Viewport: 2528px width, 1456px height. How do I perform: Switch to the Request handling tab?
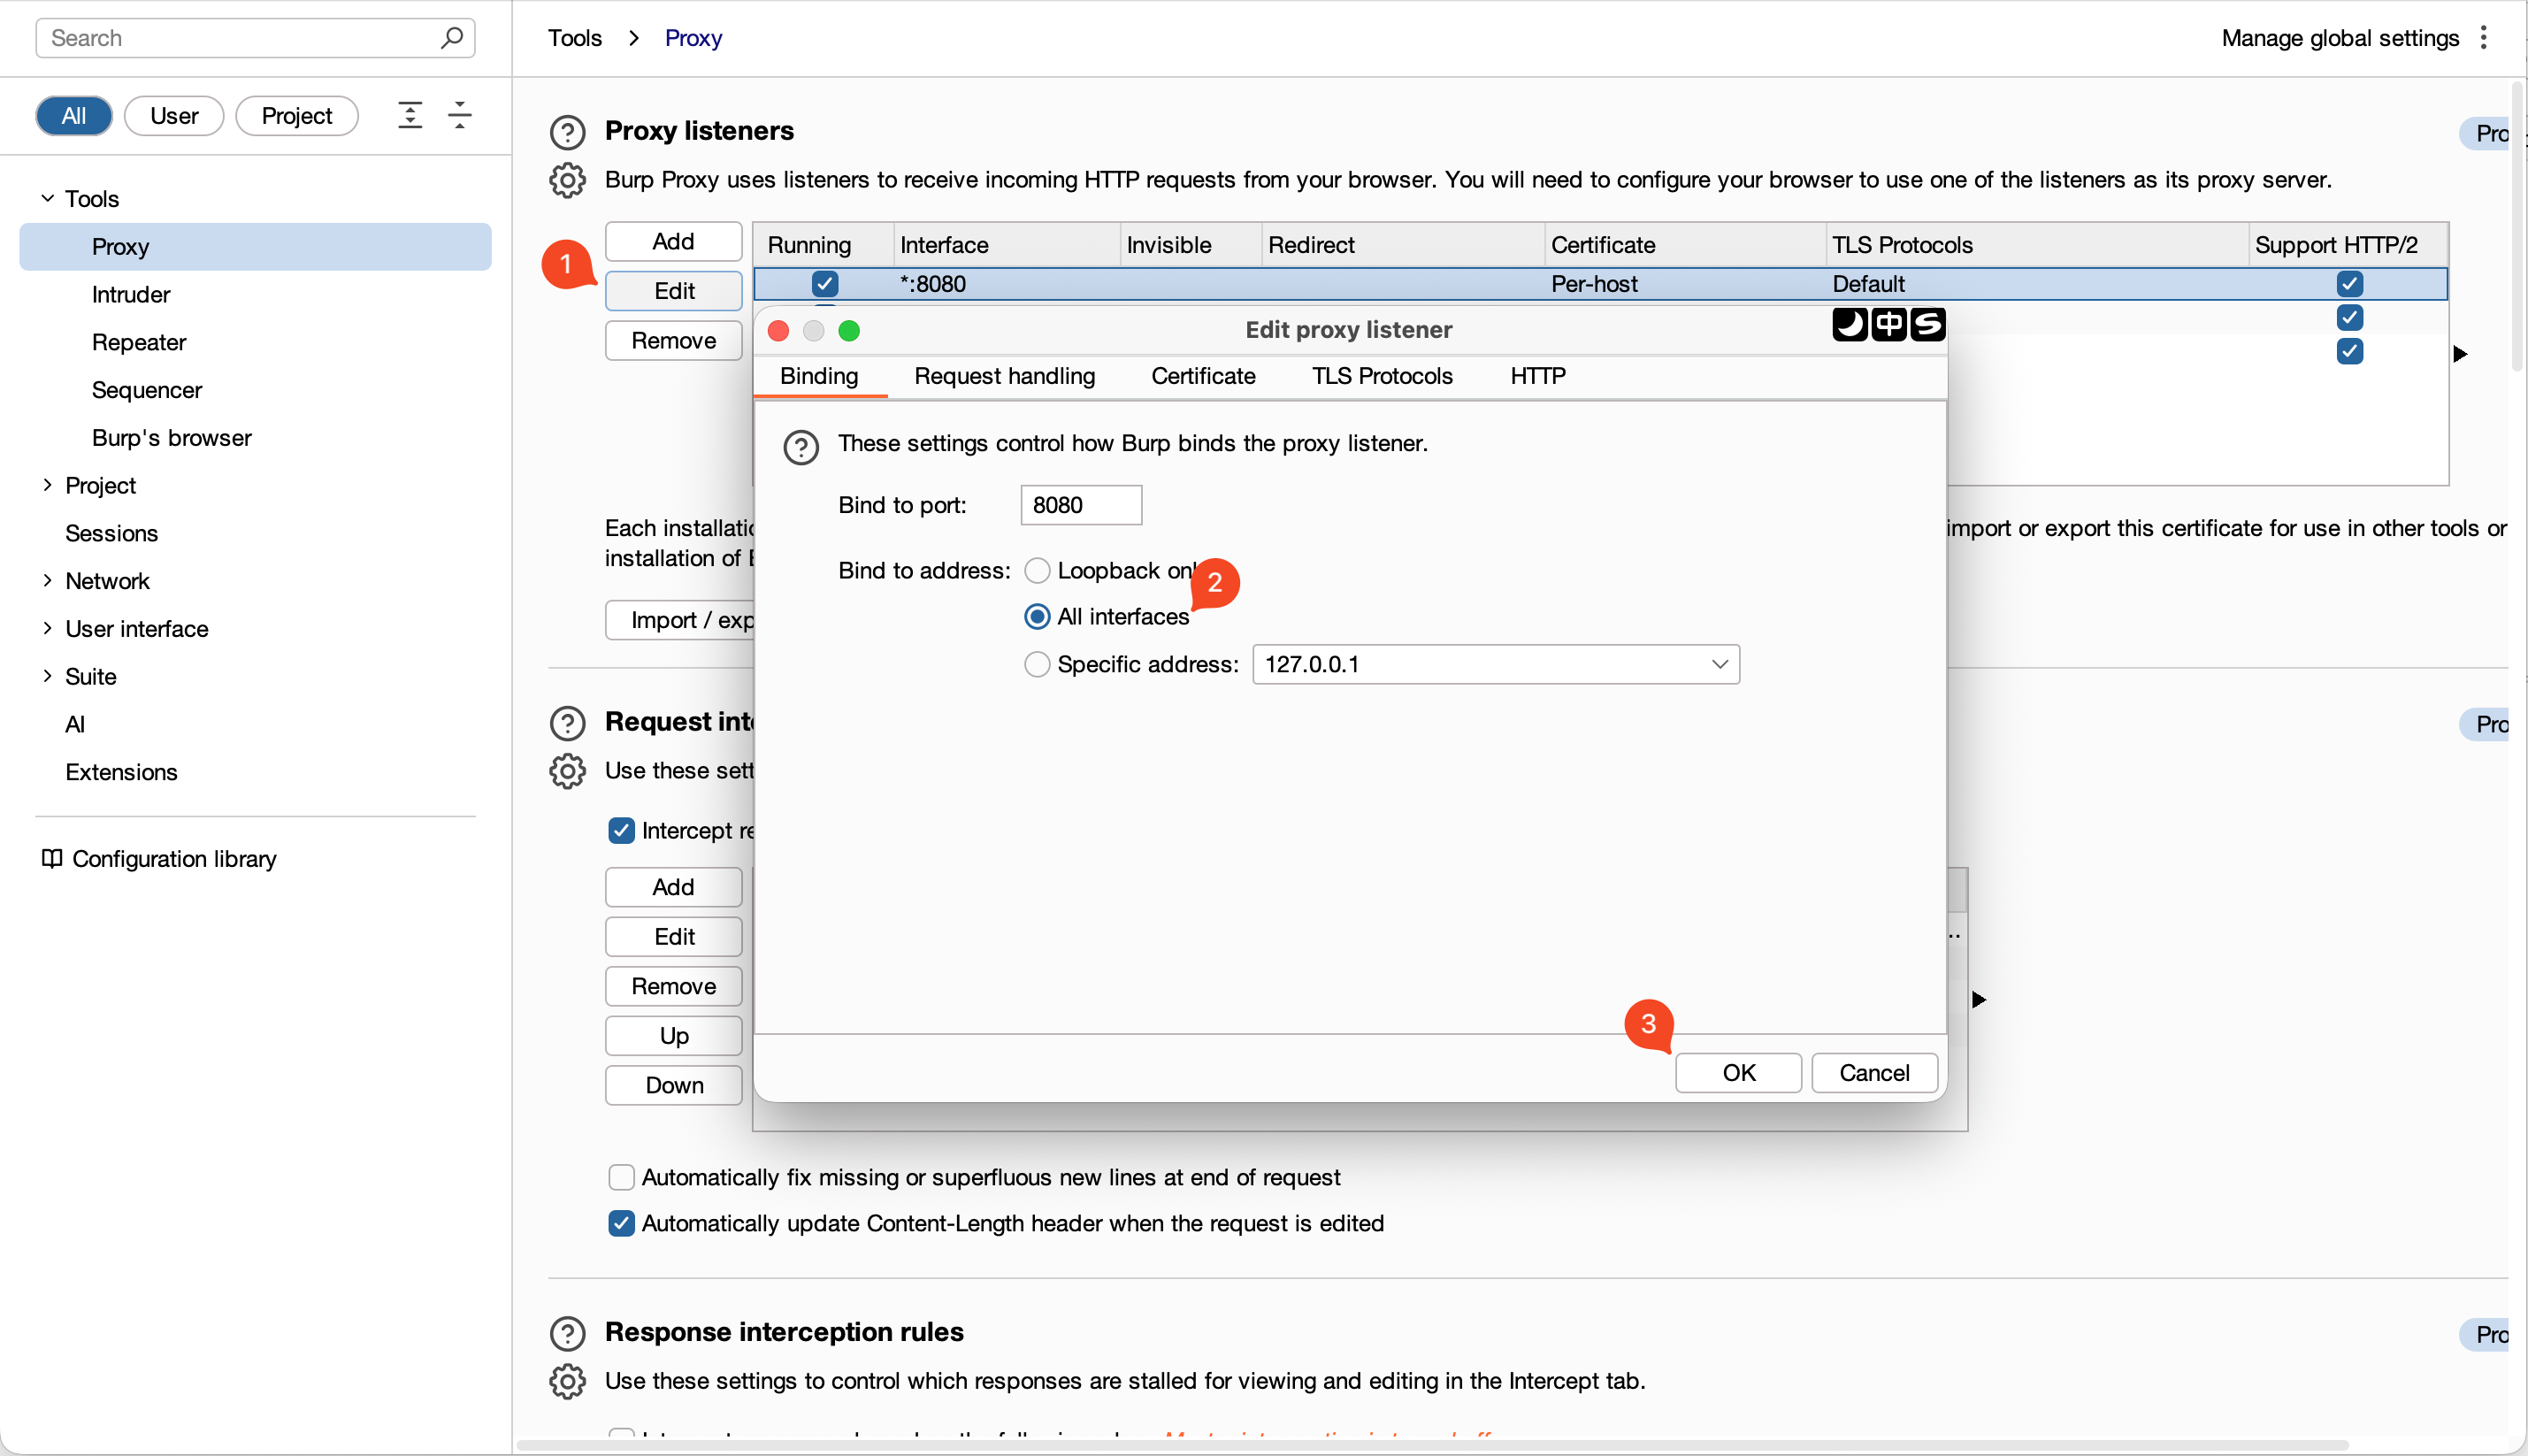pos(1004,376)
